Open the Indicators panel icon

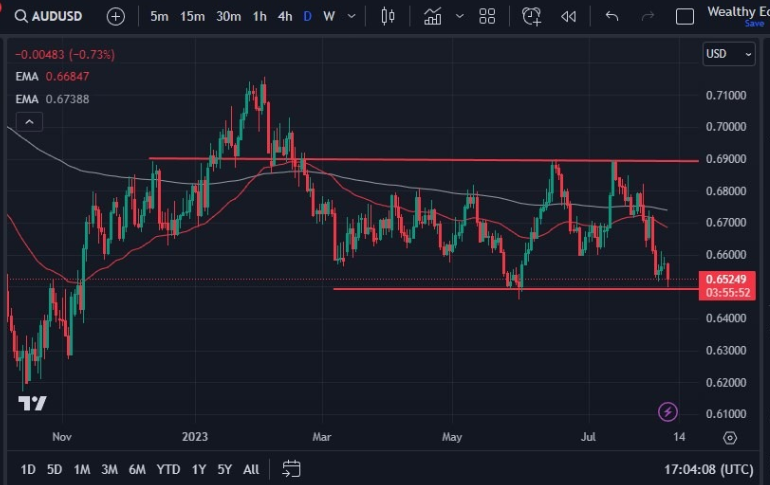click(x=432, y=16)
